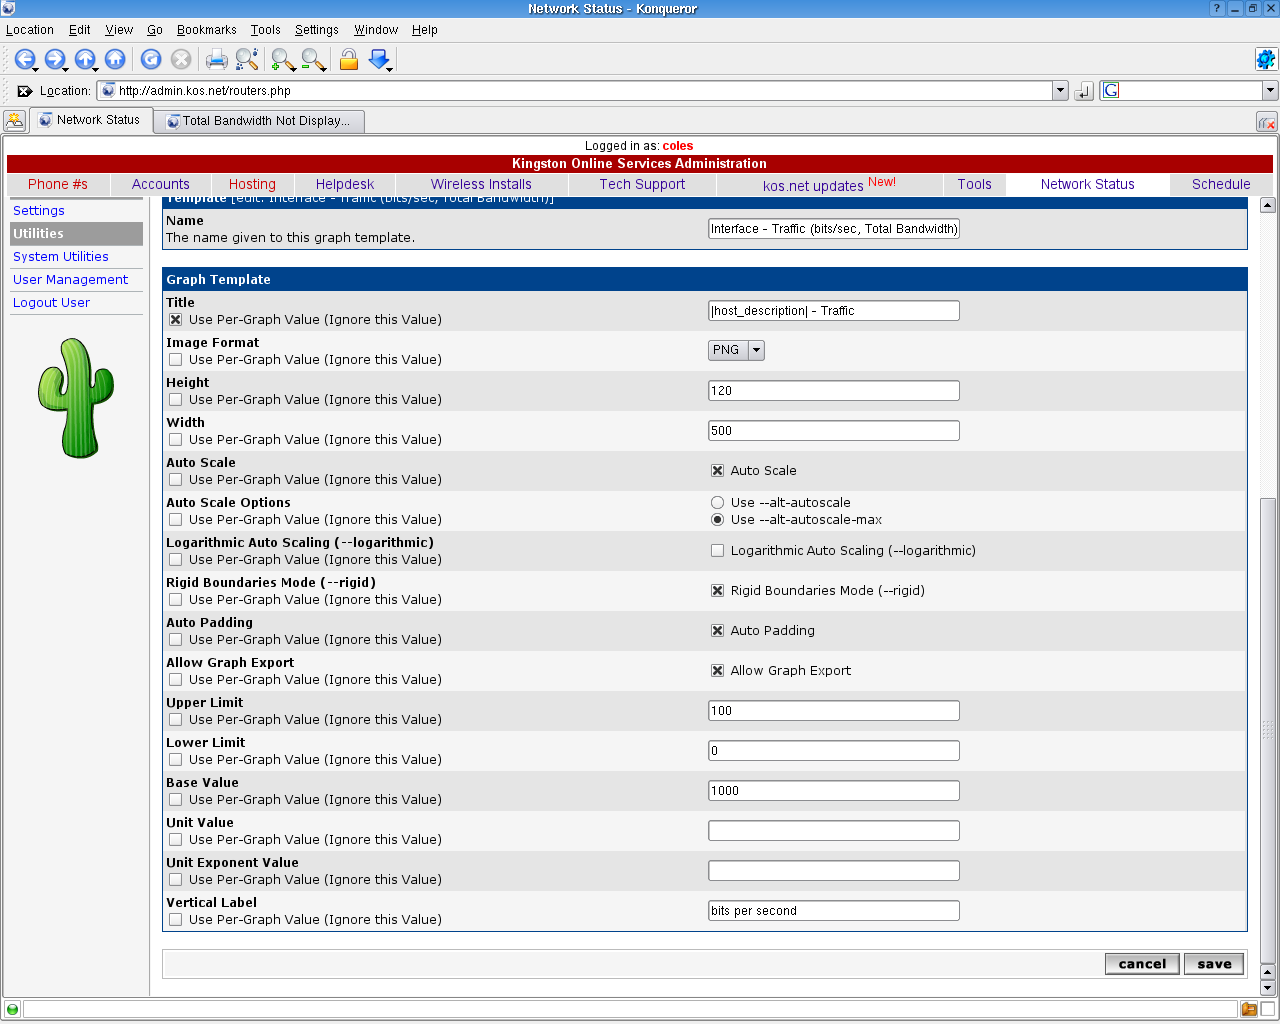
Task: Open the Image Format PNG dropdown
Action: [736, 350]
